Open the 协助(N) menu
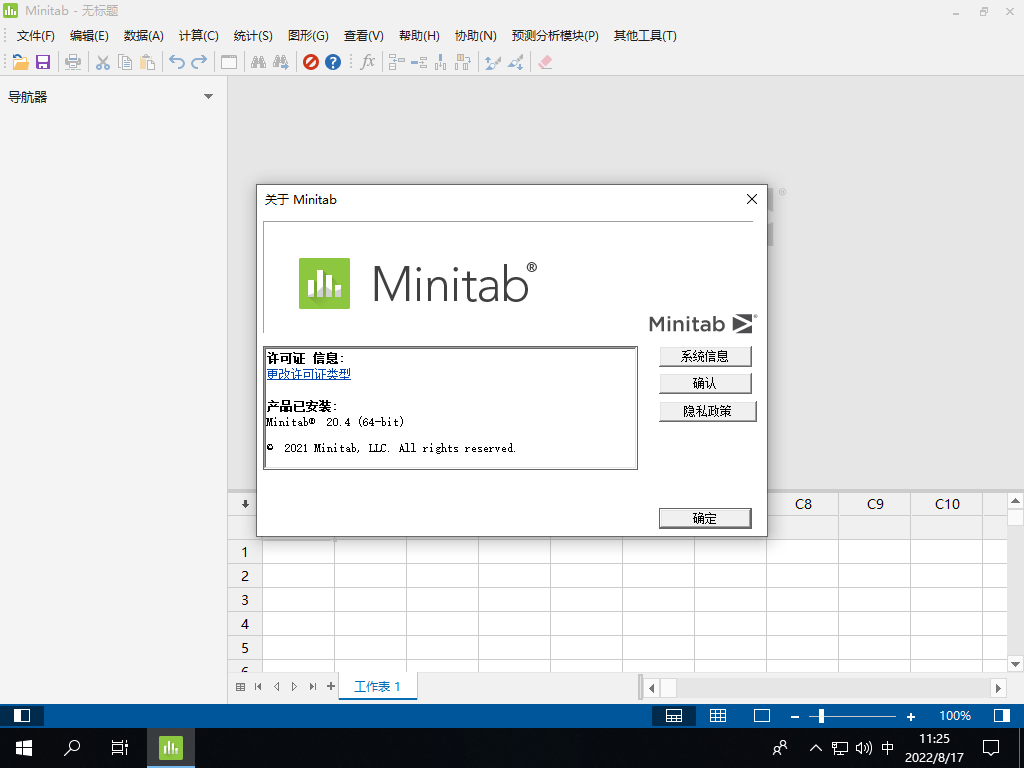 (x=475, y=36)
